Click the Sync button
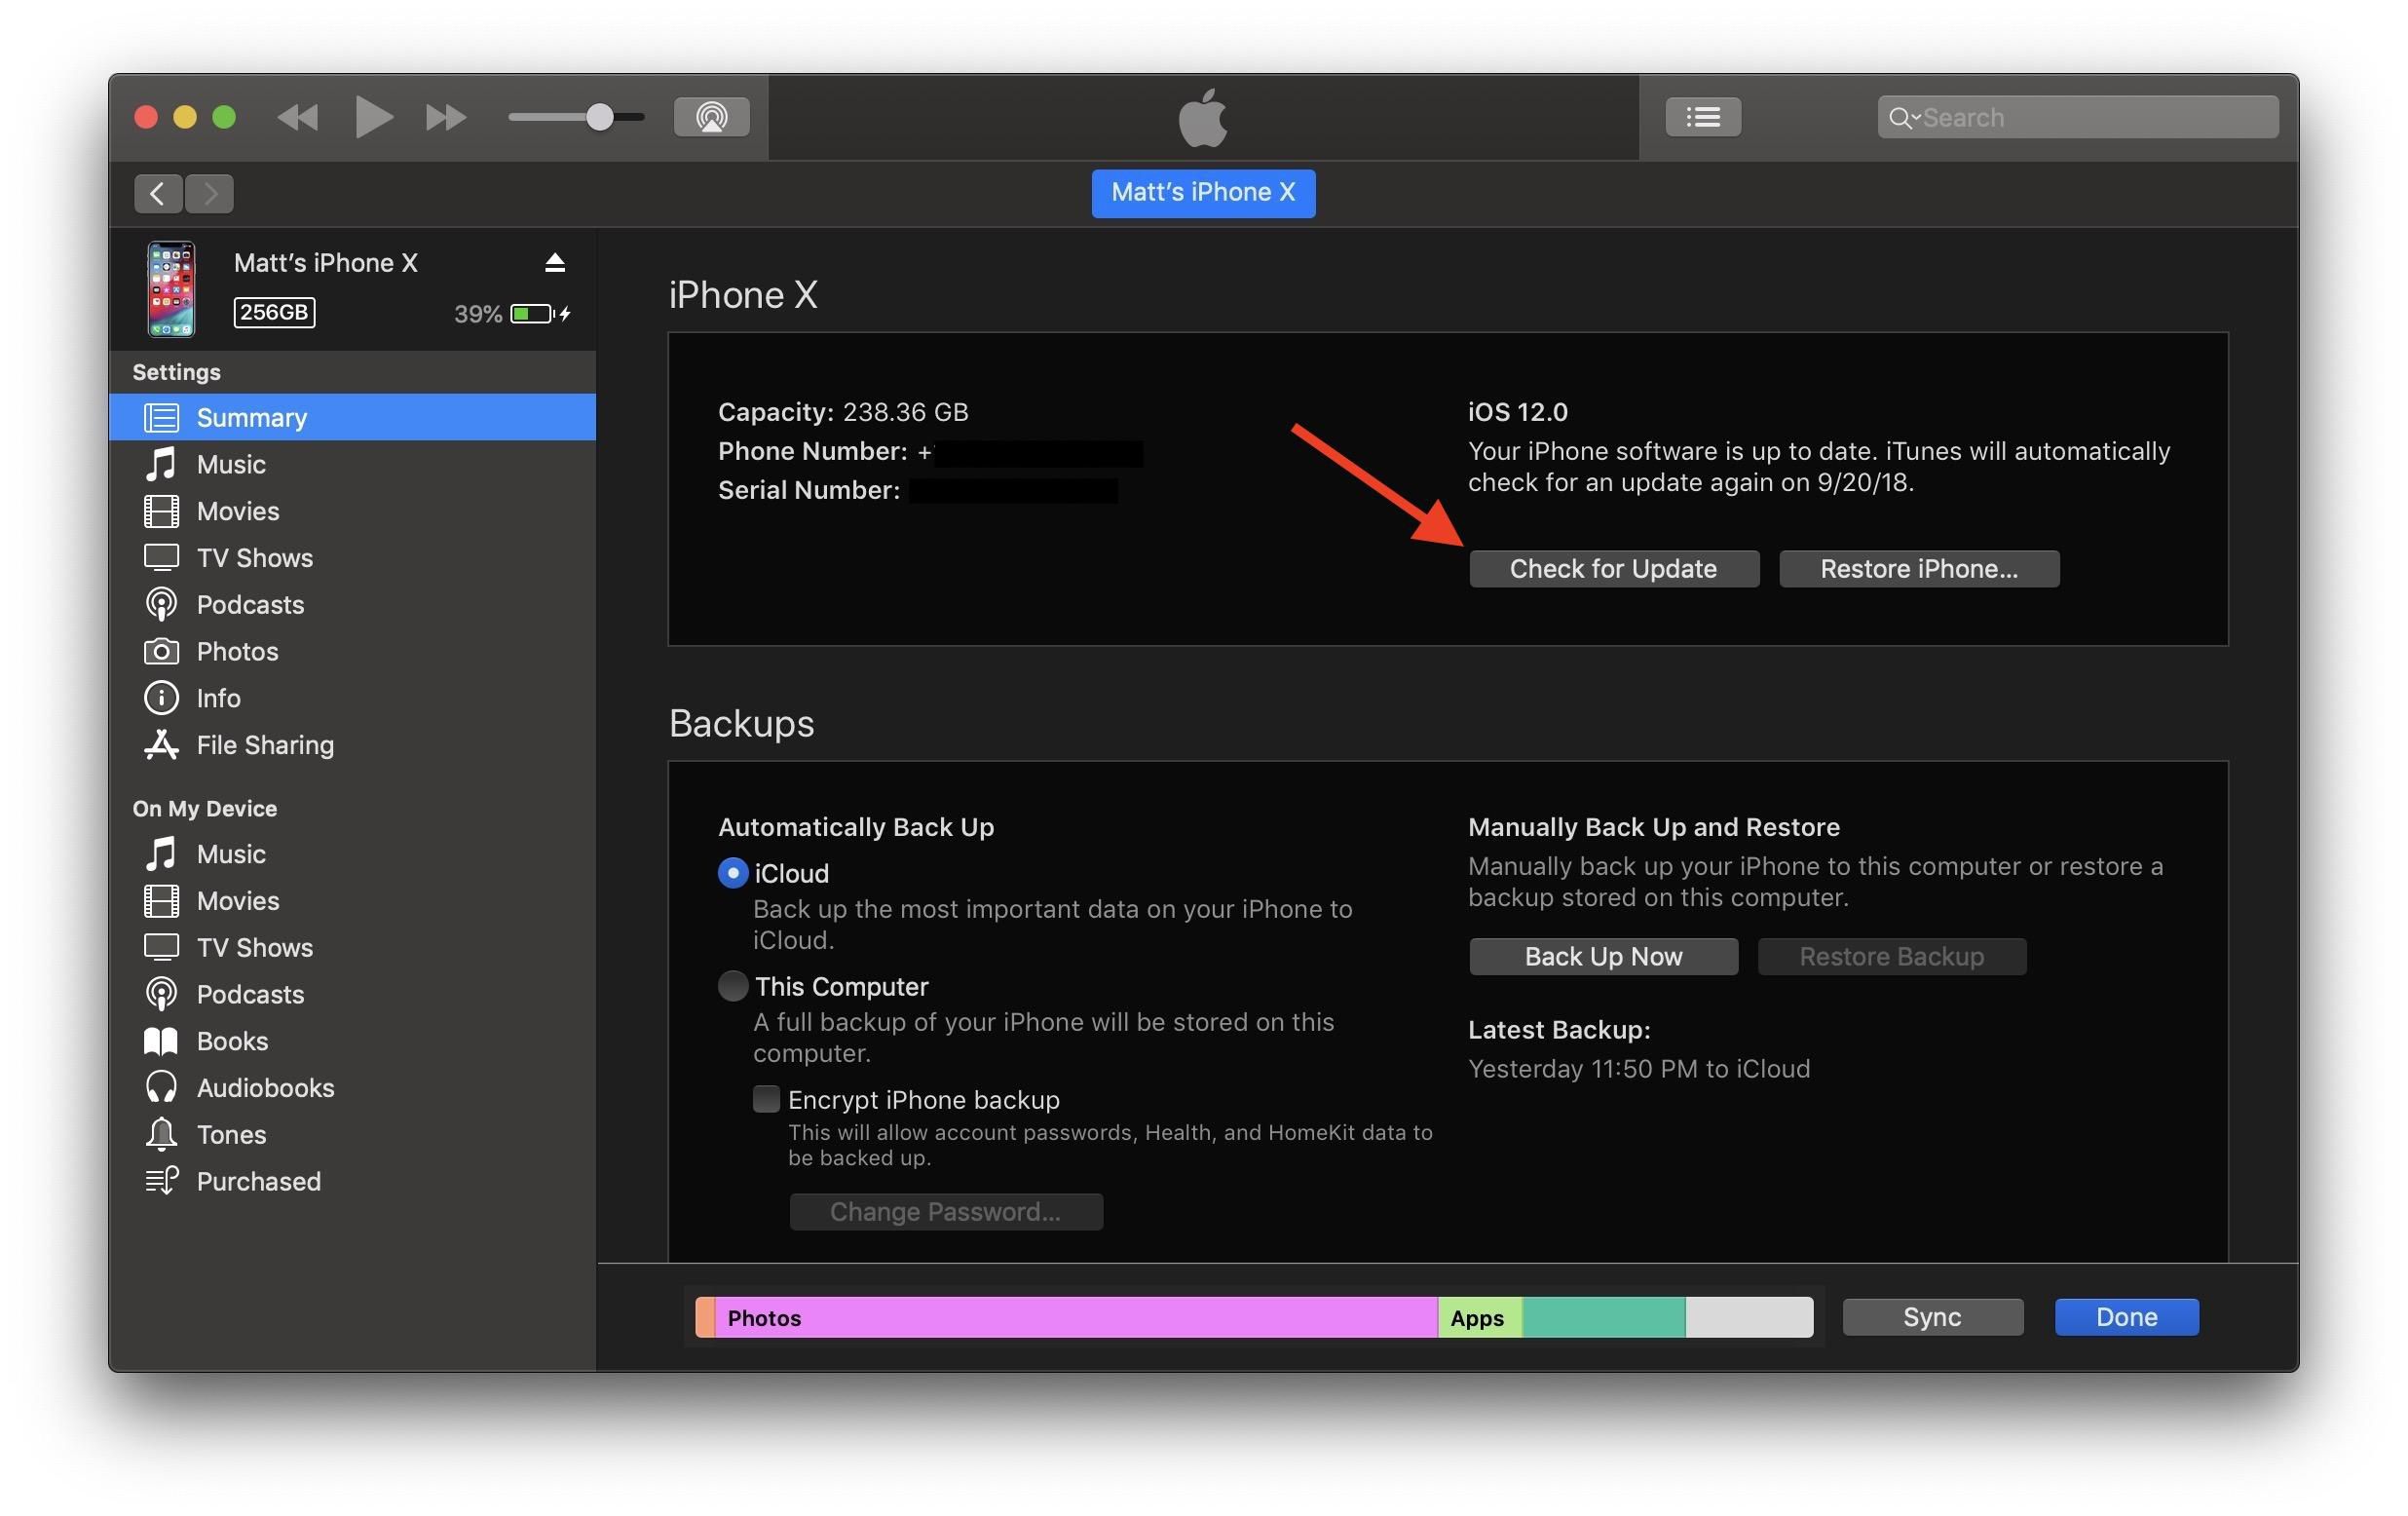2408x1516 pixels. click(x=1932, y=1317)
